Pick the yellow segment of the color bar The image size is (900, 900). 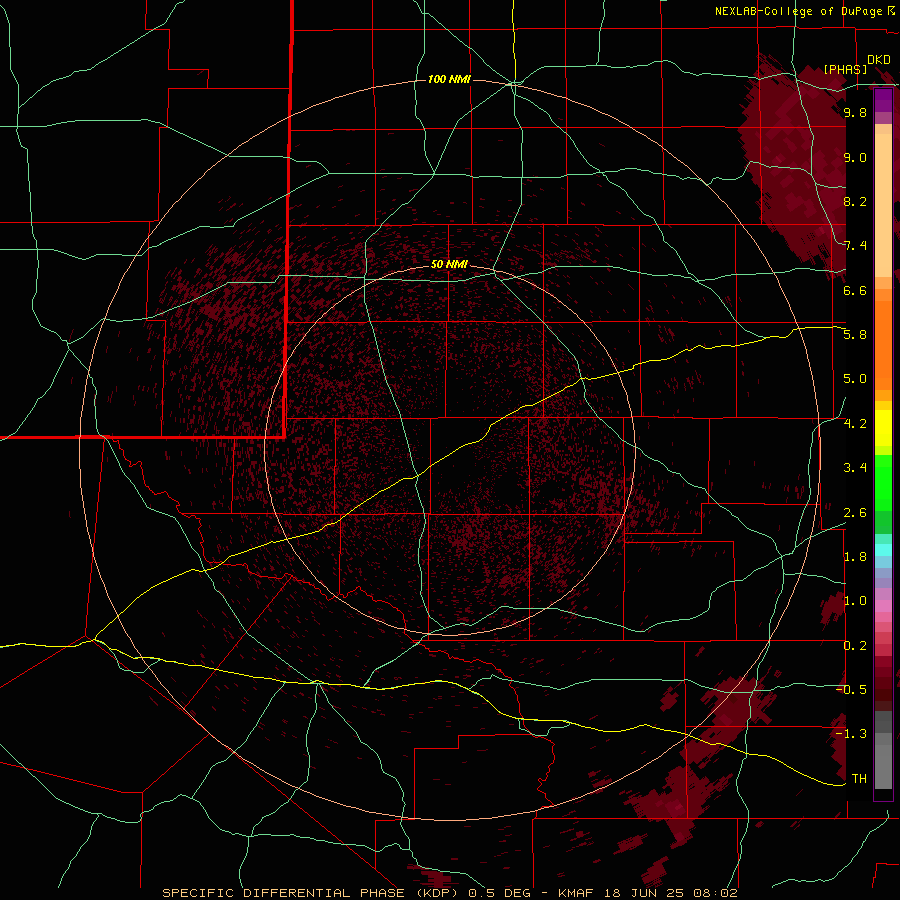coord(883,428)
